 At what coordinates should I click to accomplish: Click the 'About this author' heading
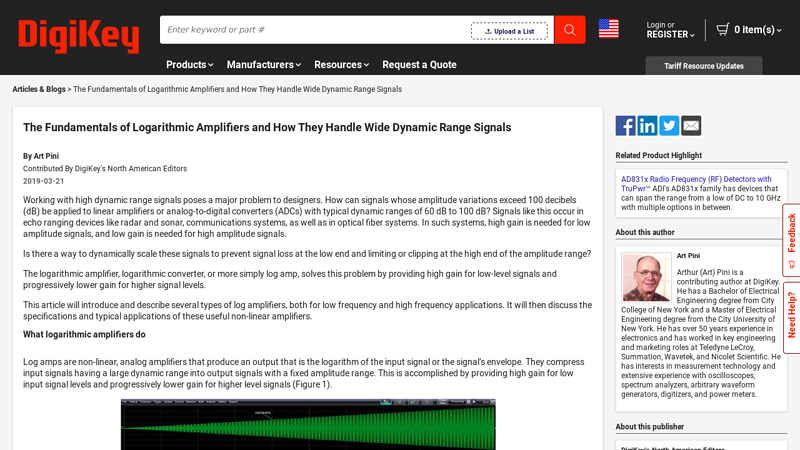click(x=645, y=232)
